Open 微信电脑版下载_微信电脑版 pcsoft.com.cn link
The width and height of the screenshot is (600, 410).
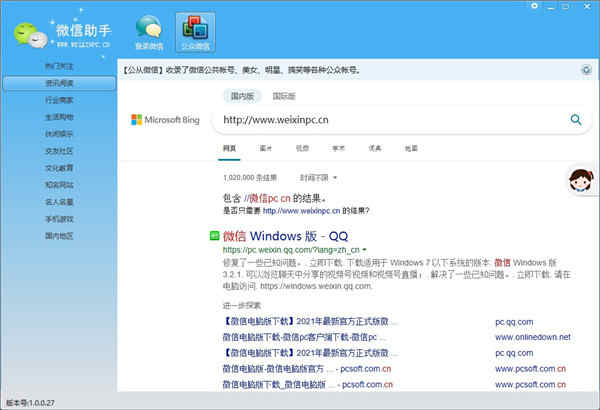tap(308, 384)
